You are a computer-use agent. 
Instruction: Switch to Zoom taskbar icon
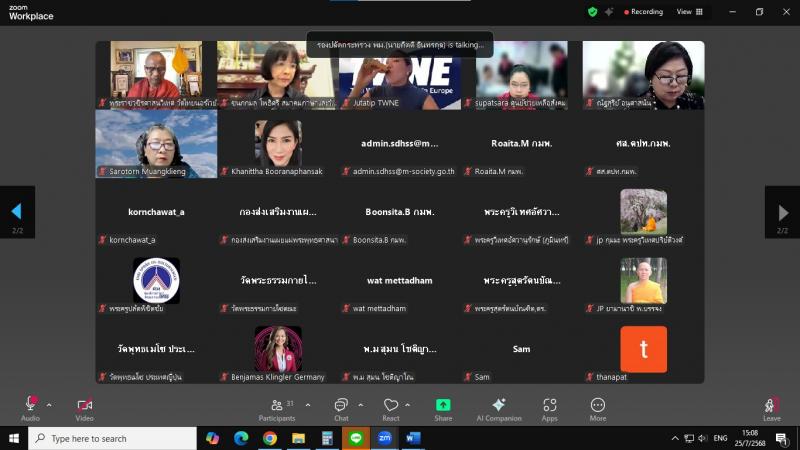pos(384,438)
